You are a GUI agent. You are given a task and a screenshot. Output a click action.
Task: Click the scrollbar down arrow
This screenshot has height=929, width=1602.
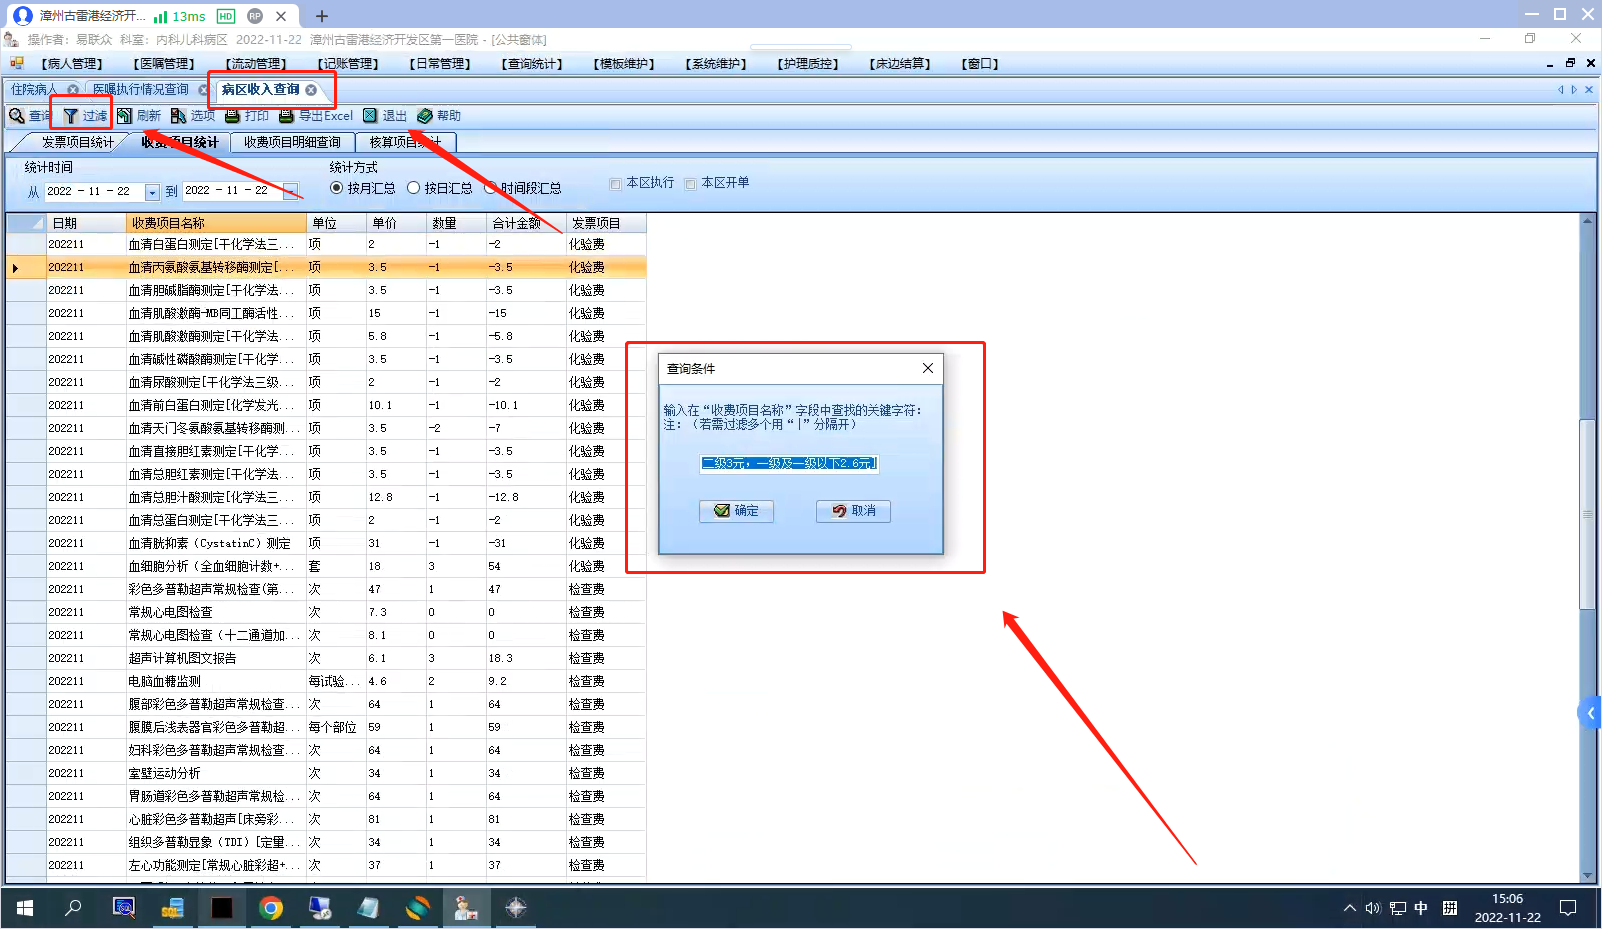1587,876
